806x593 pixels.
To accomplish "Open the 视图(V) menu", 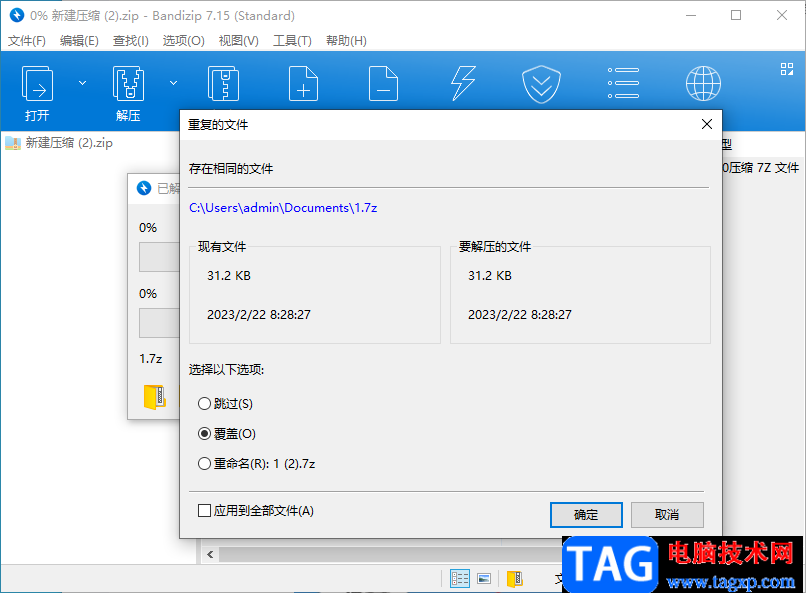I will (x=239, y=41).
